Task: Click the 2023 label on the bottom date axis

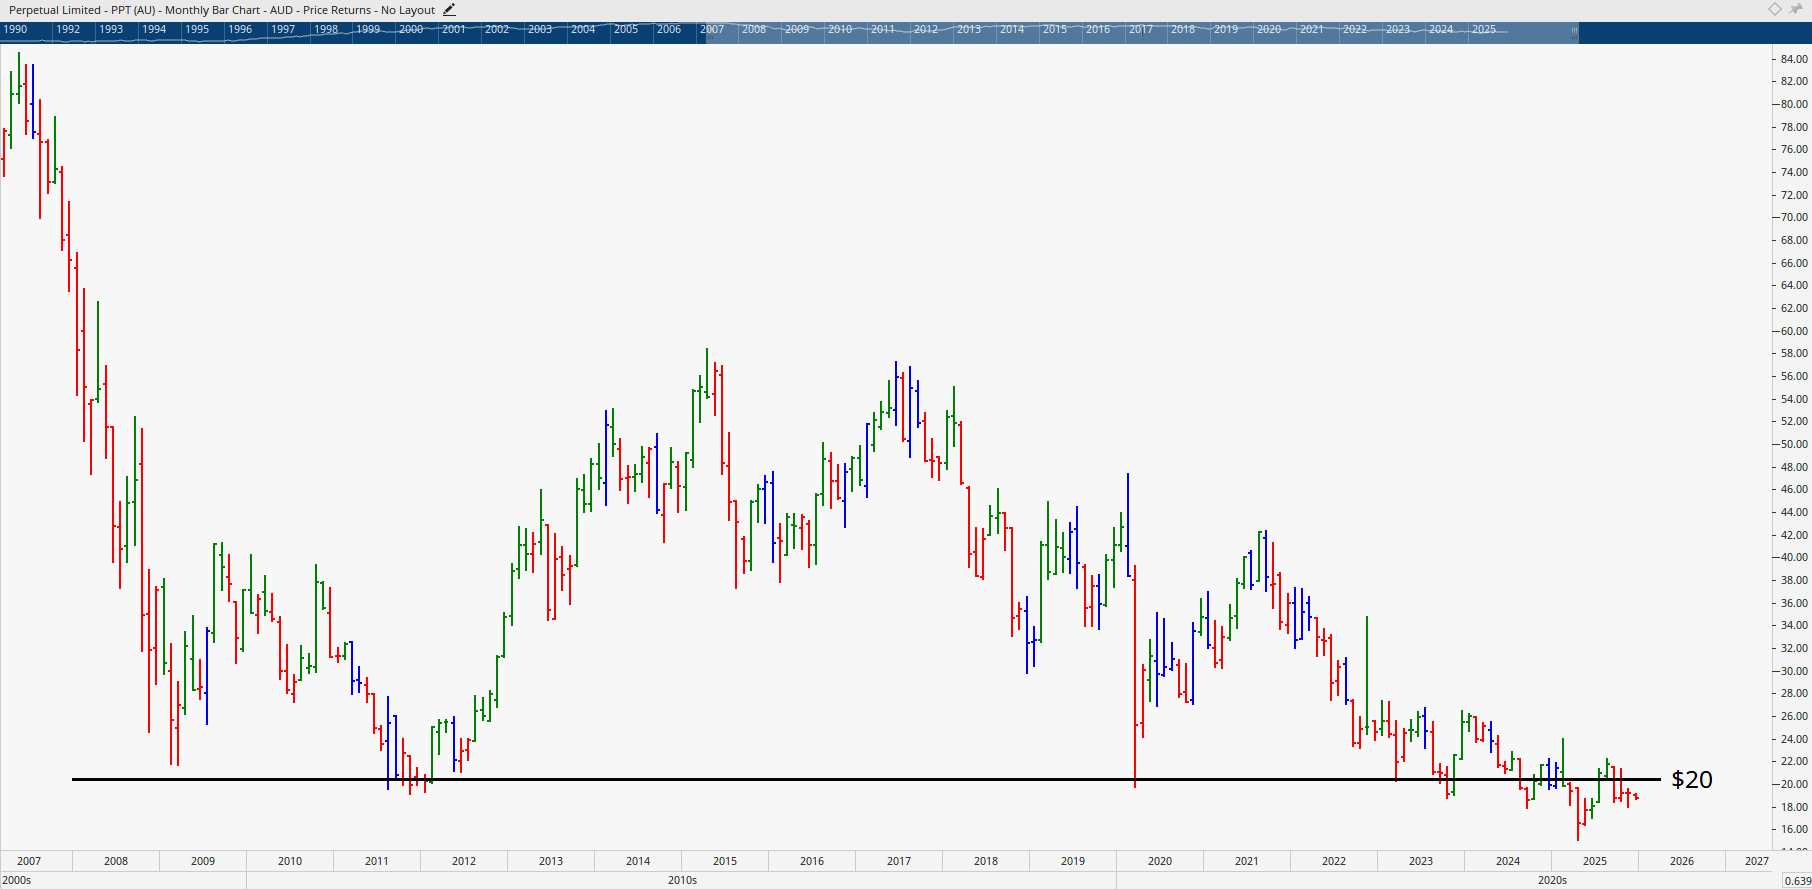Action: (x=1421, y=861)
